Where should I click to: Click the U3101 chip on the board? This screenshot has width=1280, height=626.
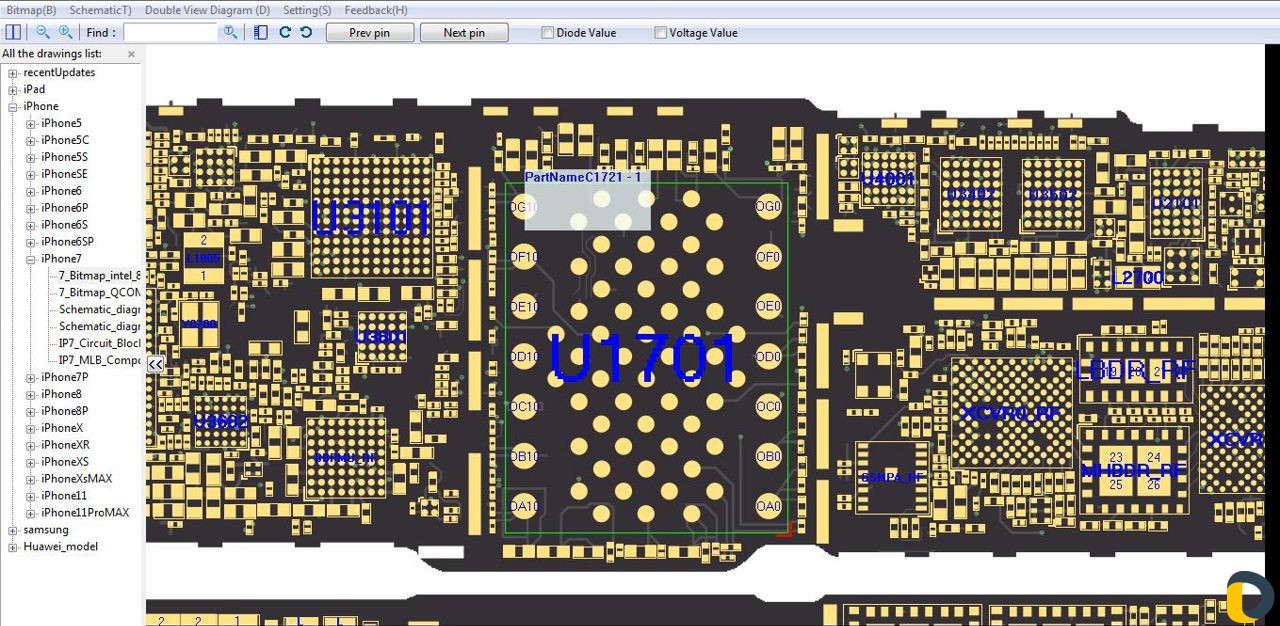click(372, 217)
